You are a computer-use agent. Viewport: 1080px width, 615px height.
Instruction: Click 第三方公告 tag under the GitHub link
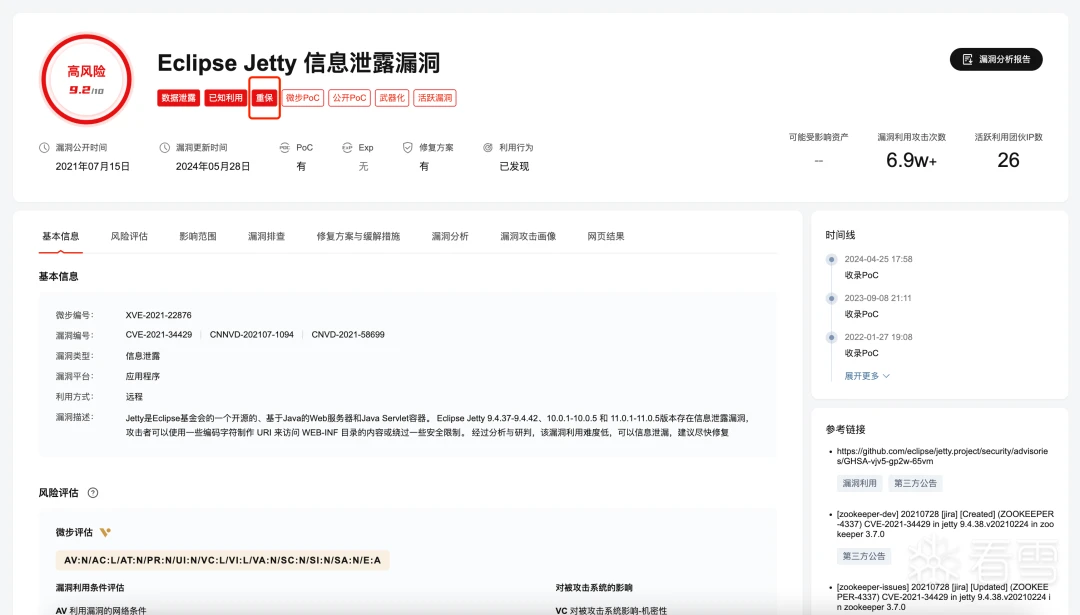pyautogui.click(x=915, y=483)
